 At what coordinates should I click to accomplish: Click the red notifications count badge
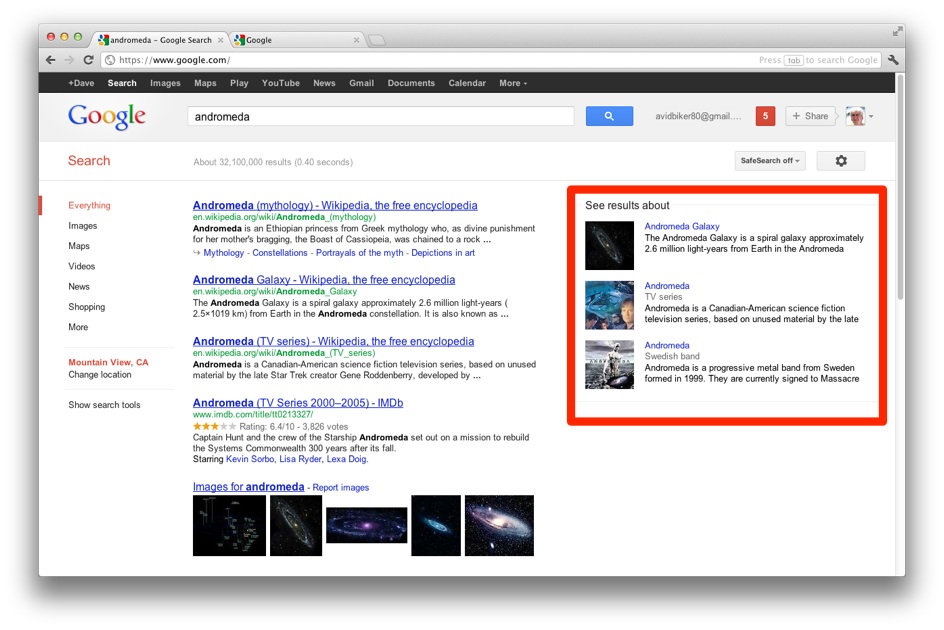pyautogui.click(x=765, y=116)
